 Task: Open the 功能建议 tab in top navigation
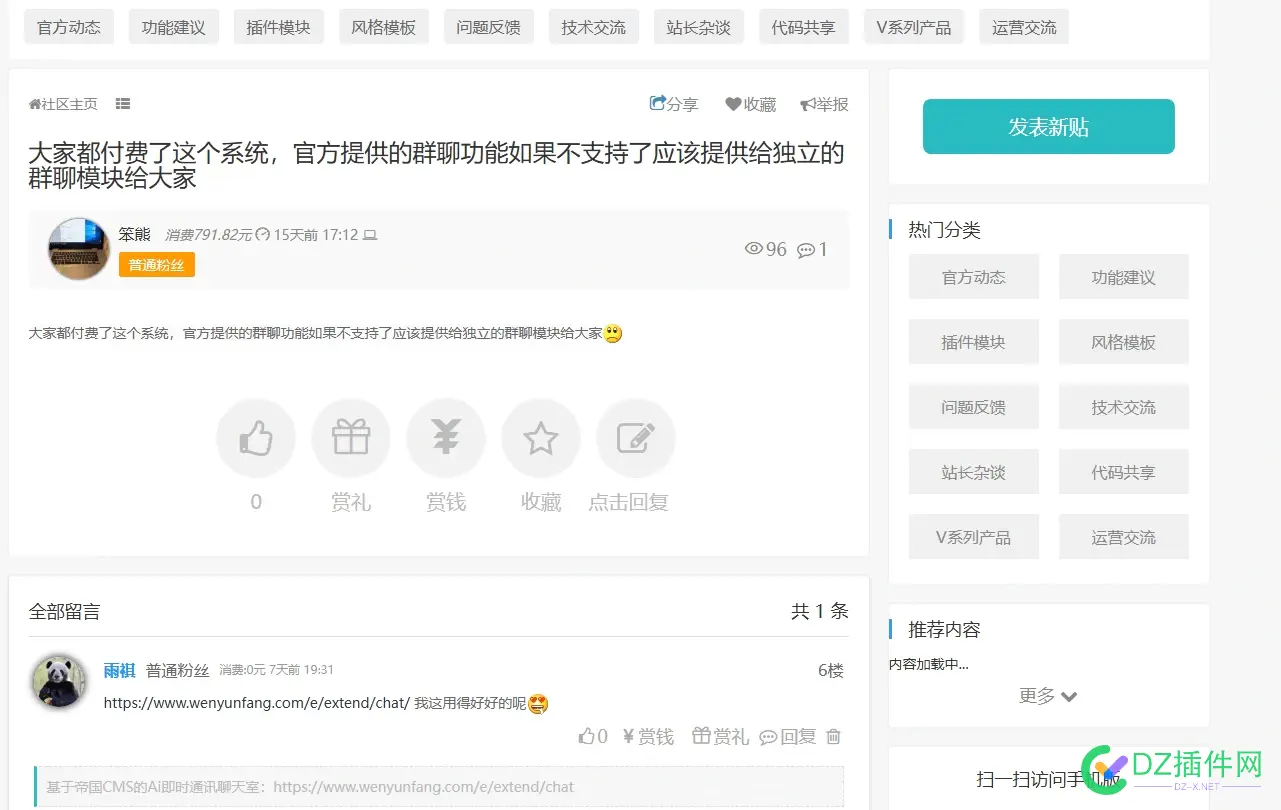pos(174,27)
